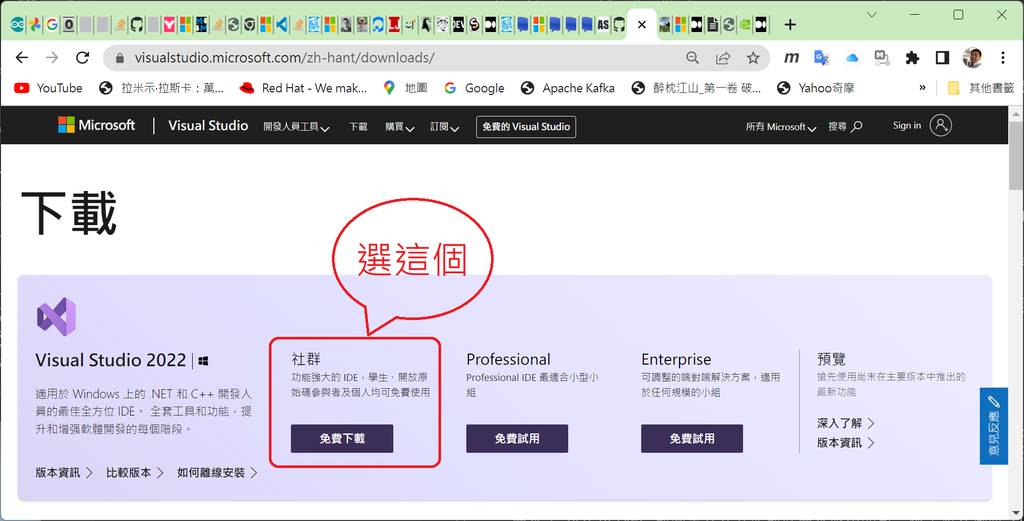Open the zoom magnifier in address bar
1024x521 pixels.
point(693,58)
